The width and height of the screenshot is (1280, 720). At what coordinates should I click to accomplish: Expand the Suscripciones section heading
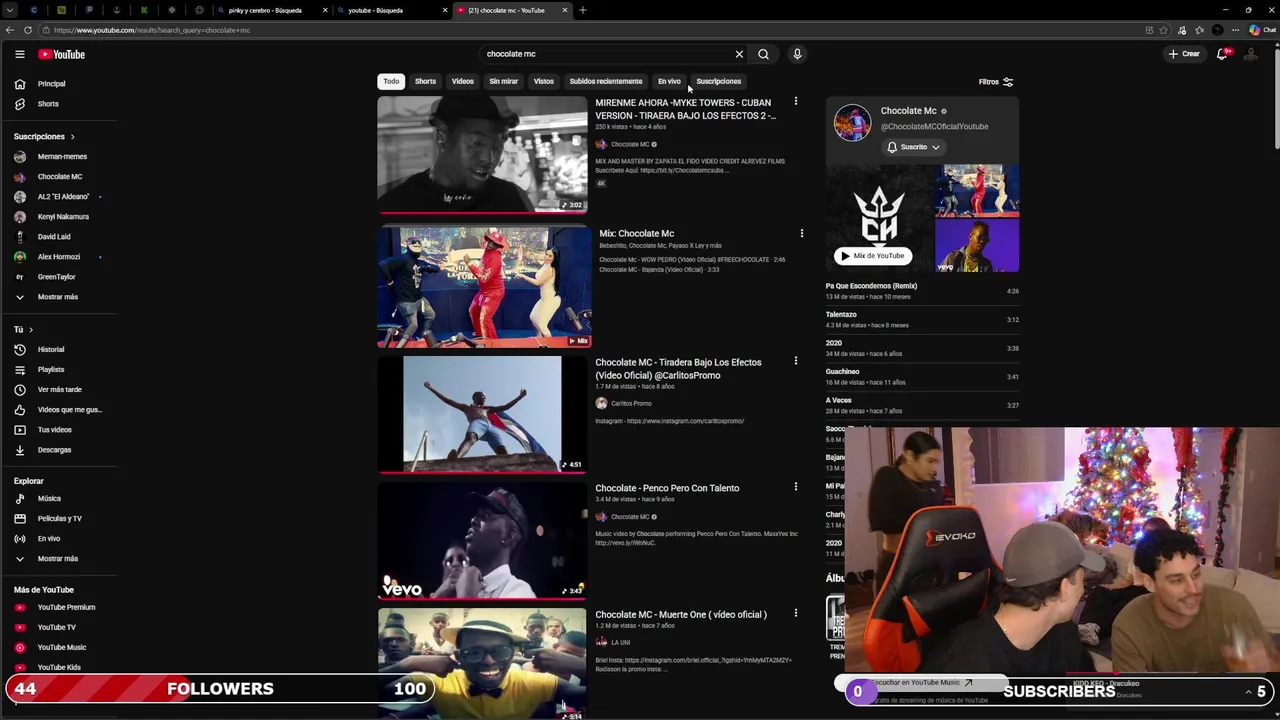(x=44, y=136)
